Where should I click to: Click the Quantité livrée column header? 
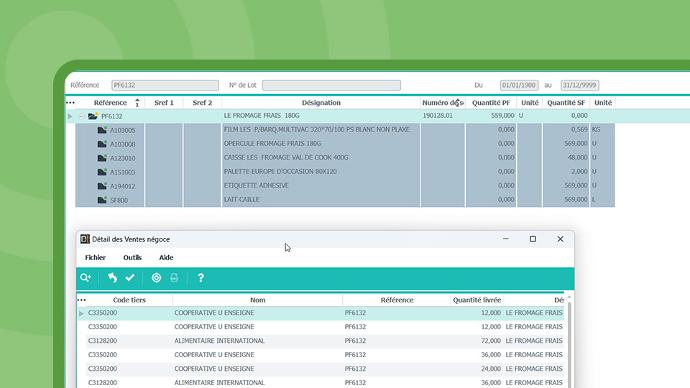tap(477, 300)
